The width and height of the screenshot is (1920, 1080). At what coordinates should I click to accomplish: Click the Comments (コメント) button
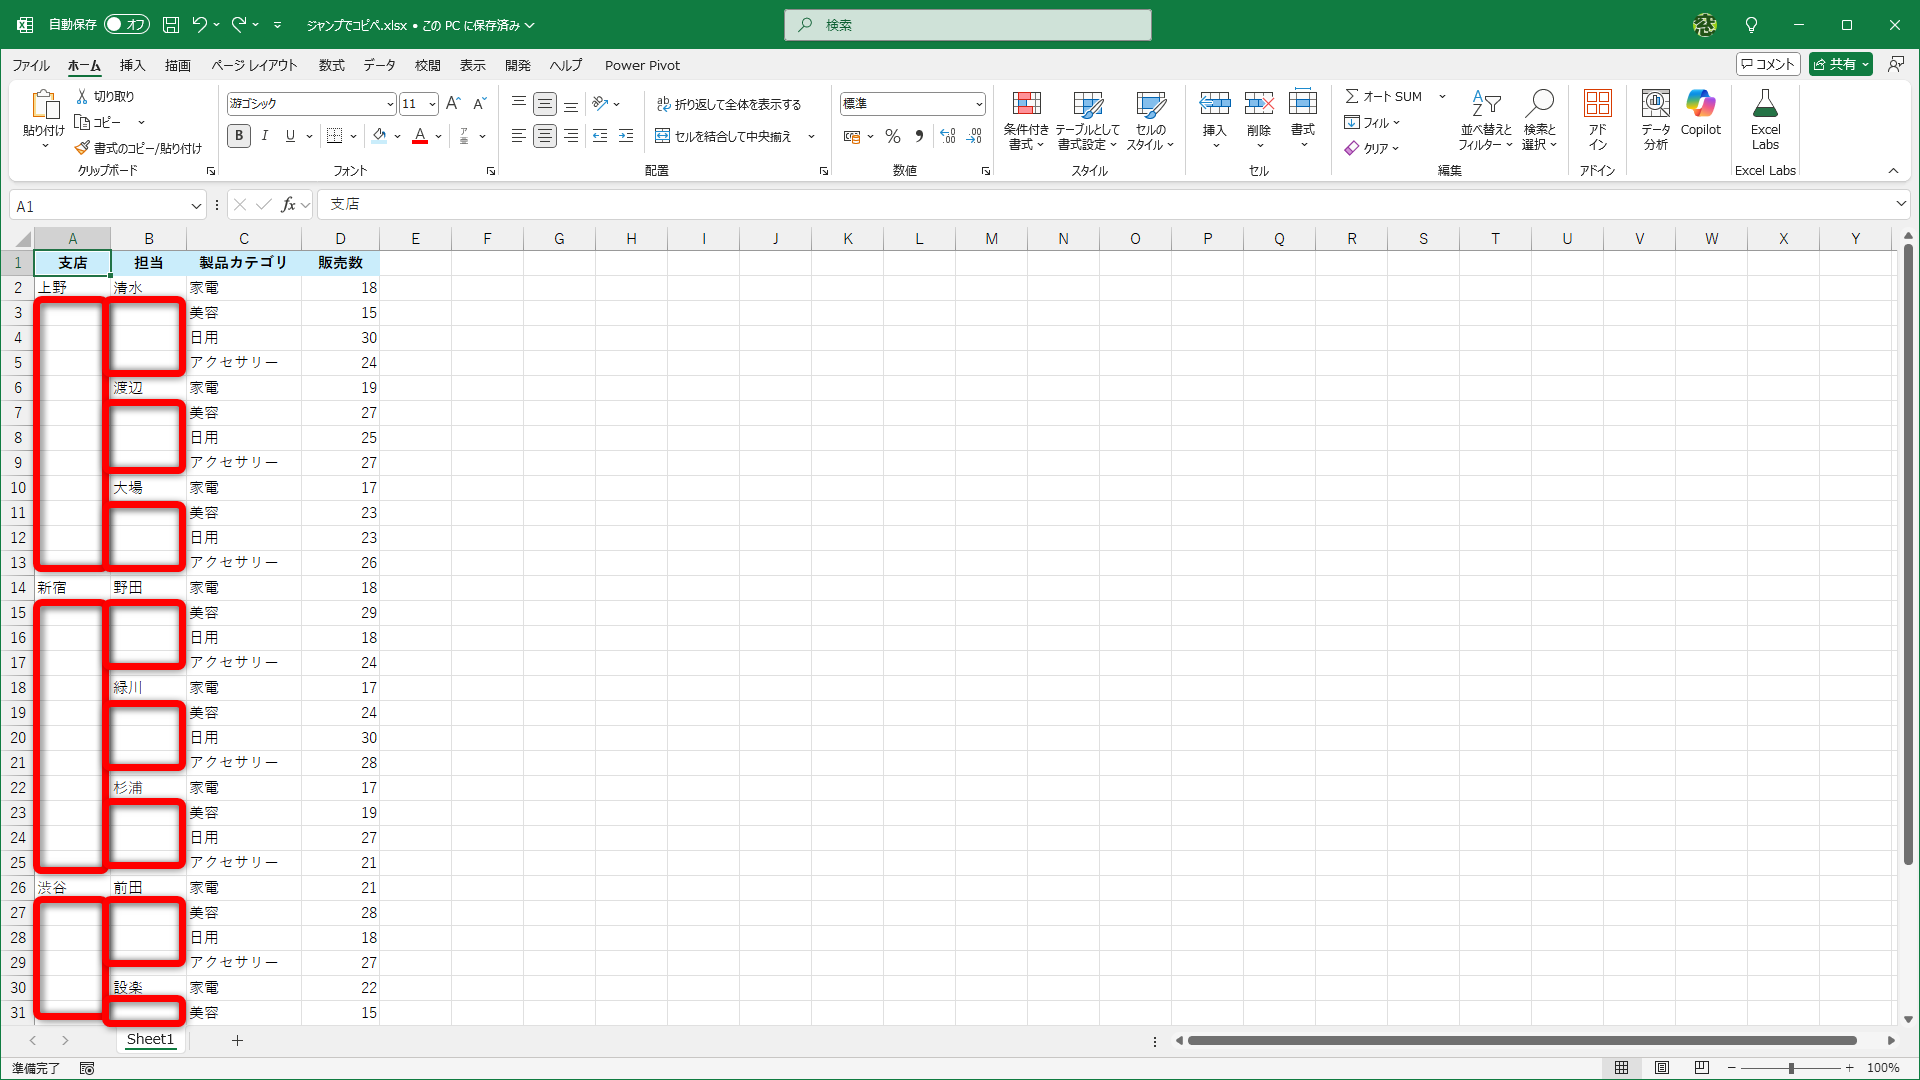[x=1768, y=64]
